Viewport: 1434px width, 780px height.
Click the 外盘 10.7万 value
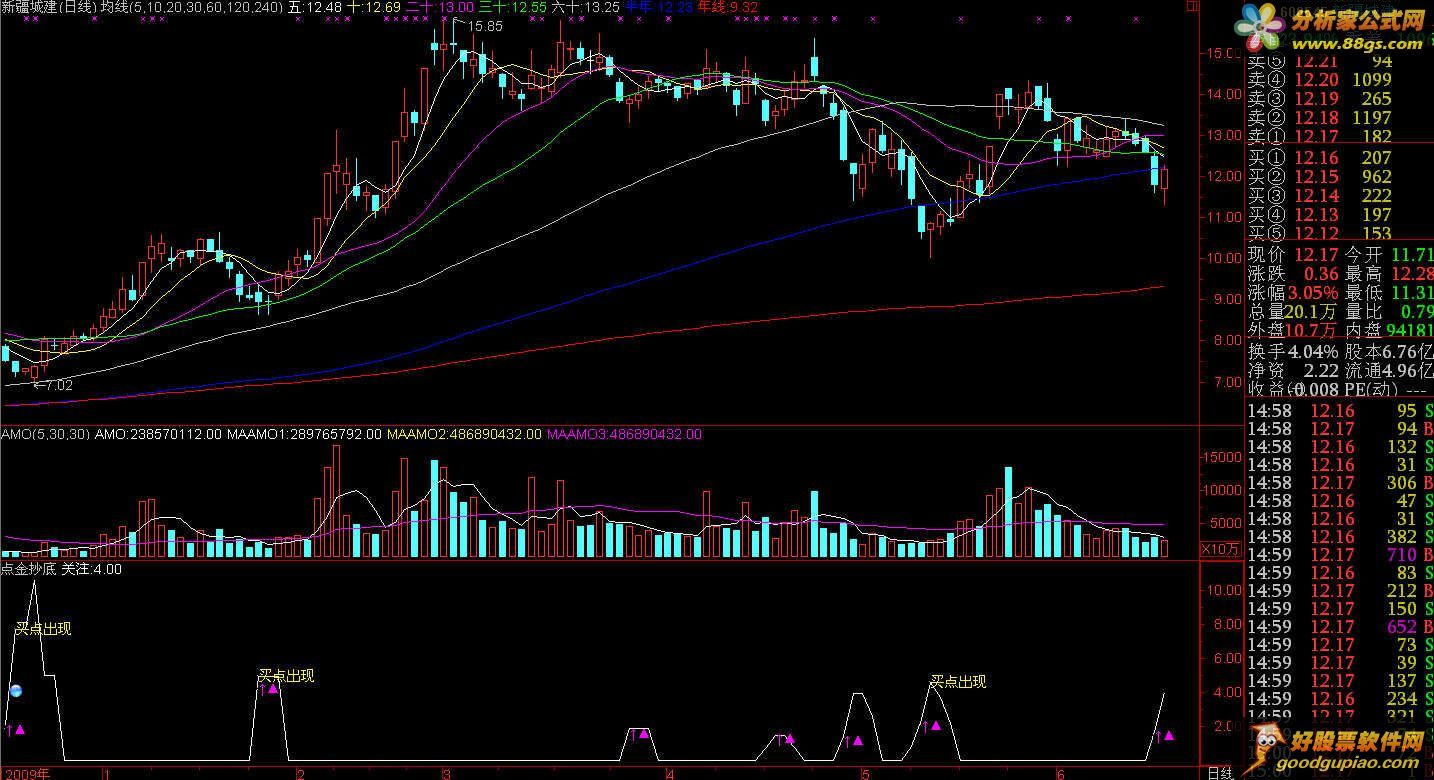click(x=1313, y=331)
